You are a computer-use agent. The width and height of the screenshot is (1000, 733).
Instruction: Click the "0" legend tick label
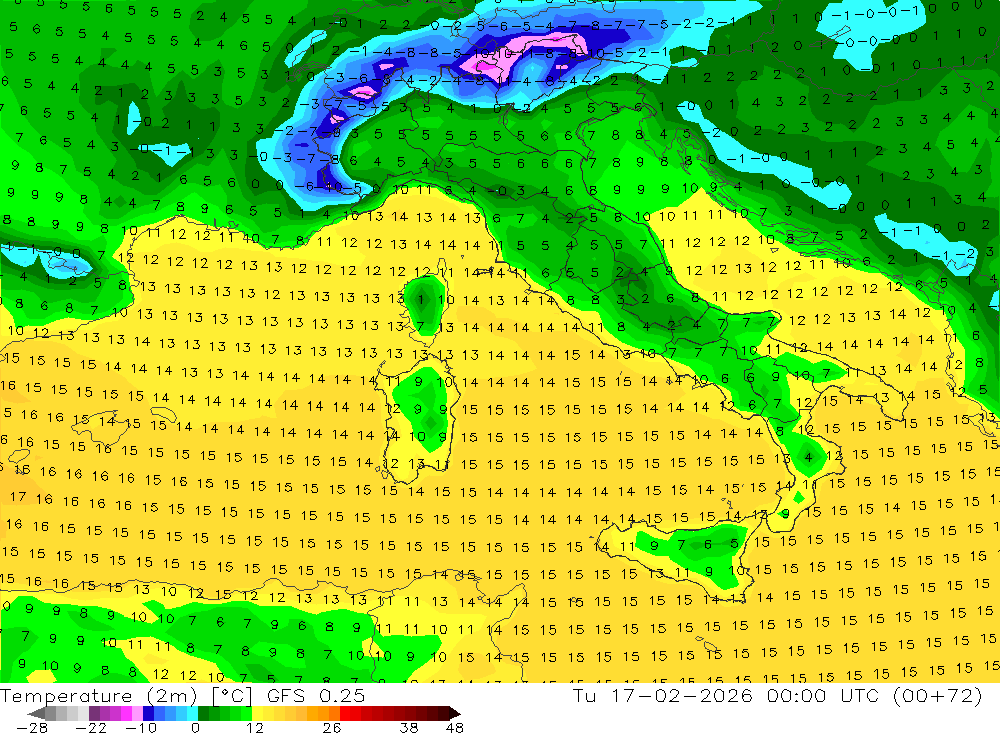(195, 728)
